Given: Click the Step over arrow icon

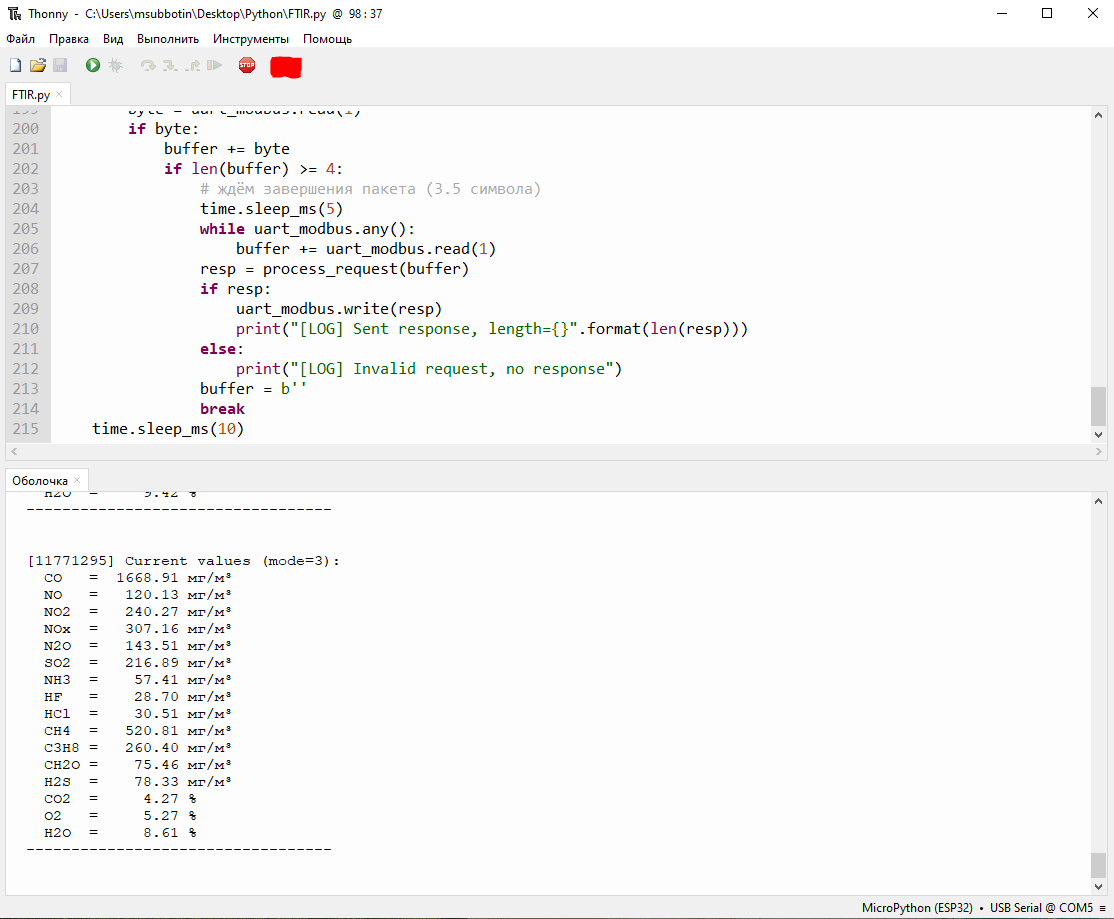Looking at the screenshot, I should point(148,66).
